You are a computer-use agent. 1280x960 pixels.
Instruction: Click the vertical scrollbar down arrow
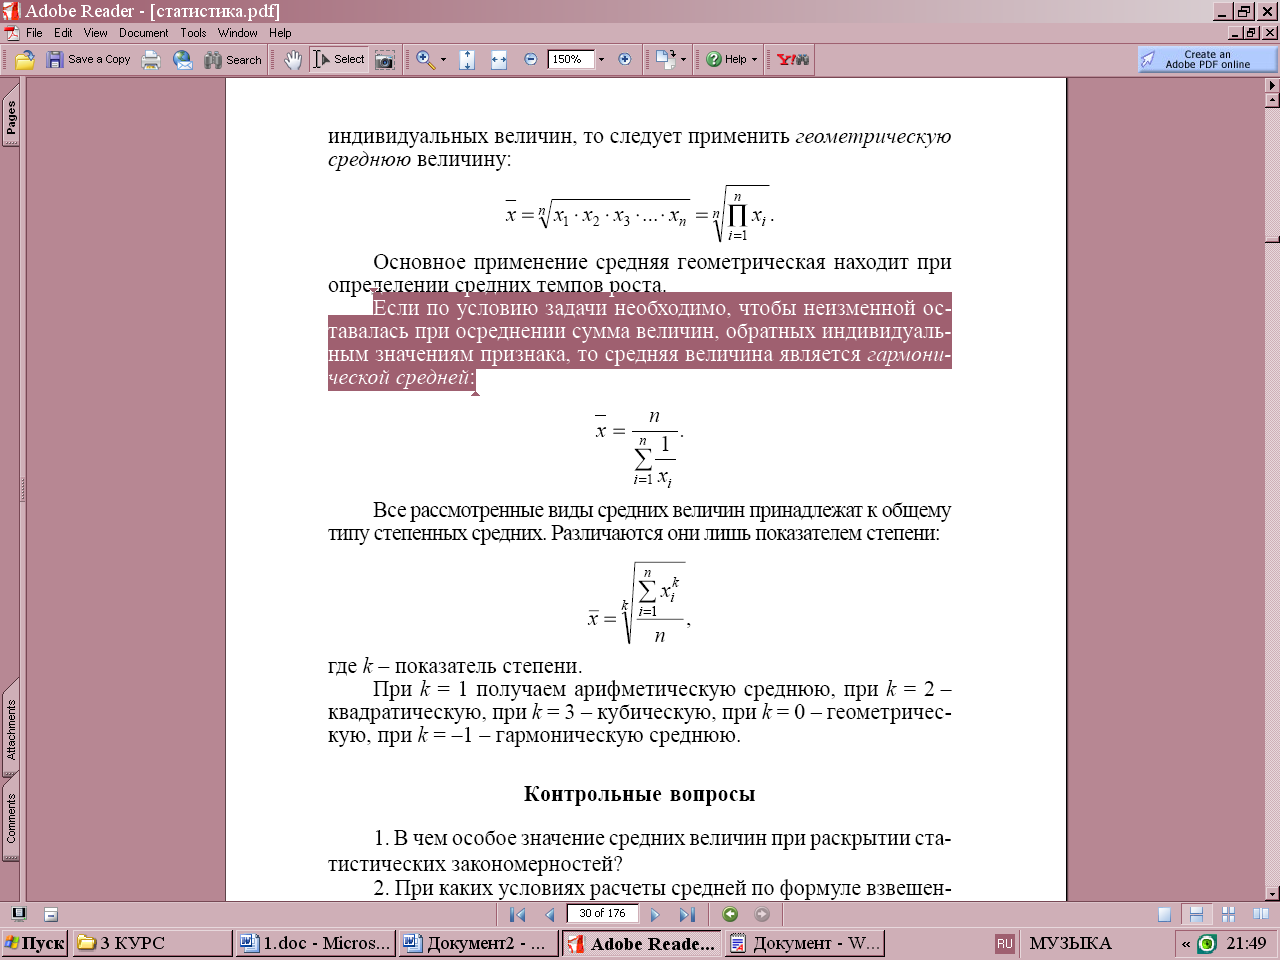[x=1272, y=894]
